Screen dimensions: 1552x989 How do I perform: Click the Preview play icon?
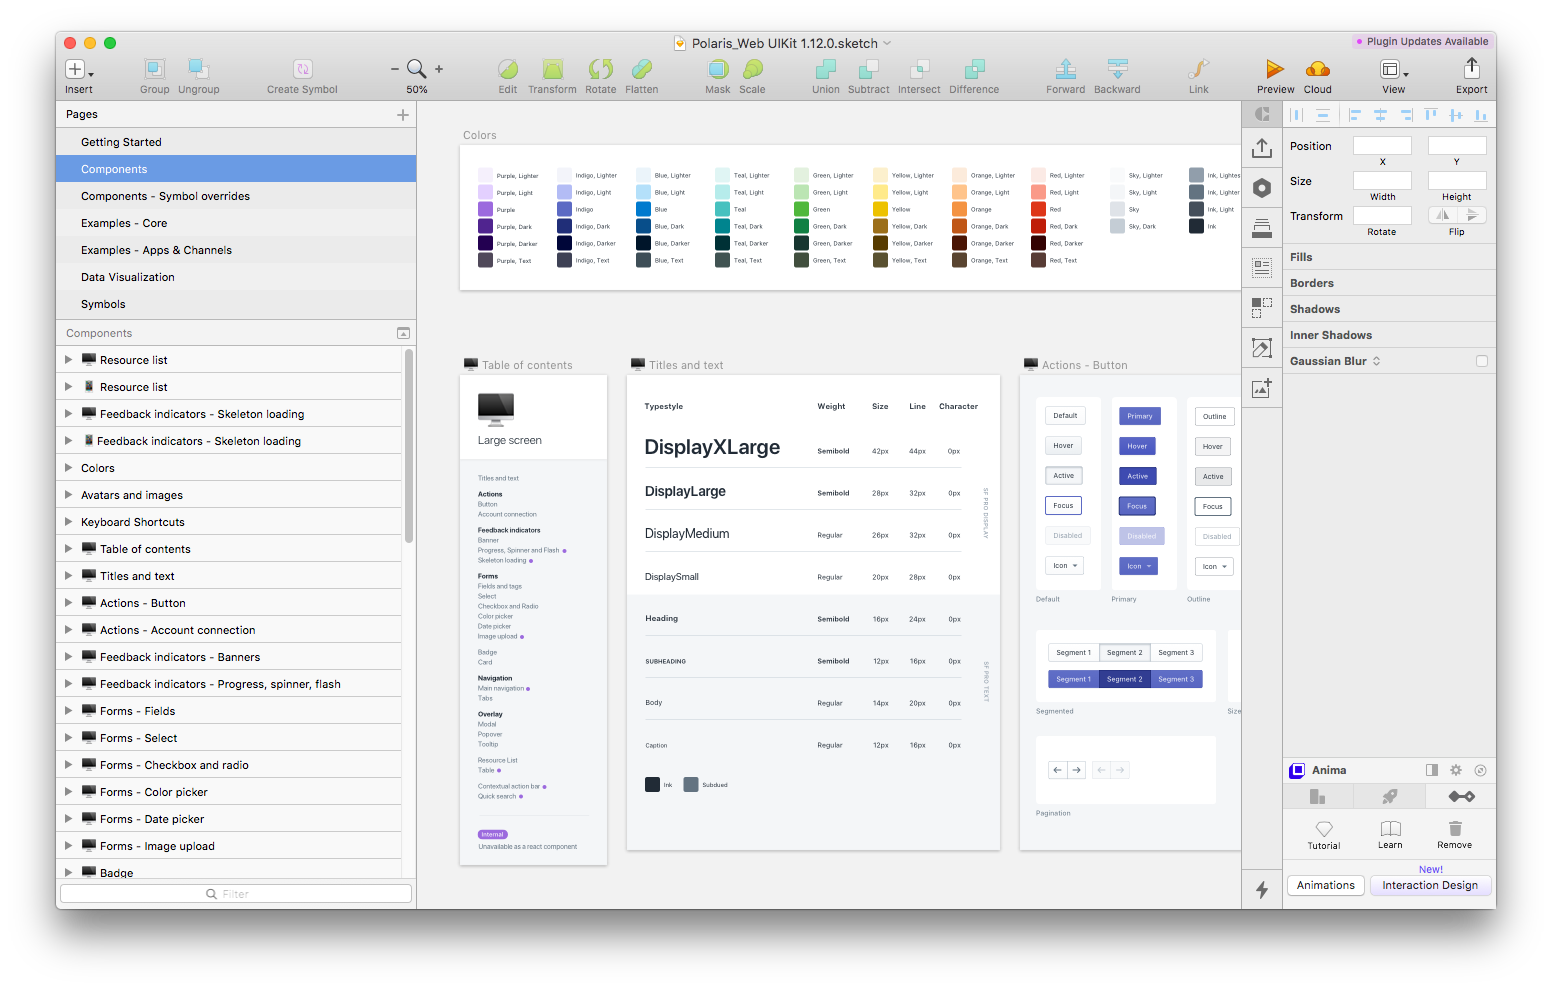pyautogui.click(x=1274, y=69)
